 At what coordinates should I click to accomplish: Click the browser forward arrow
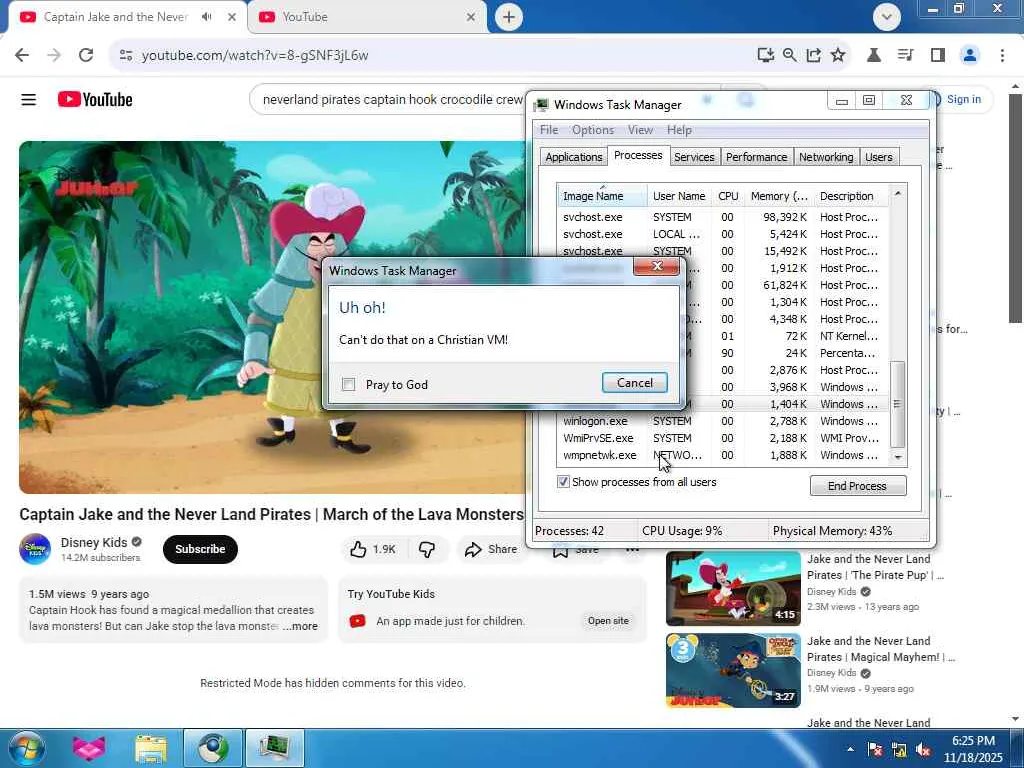(x=54, y=55)
